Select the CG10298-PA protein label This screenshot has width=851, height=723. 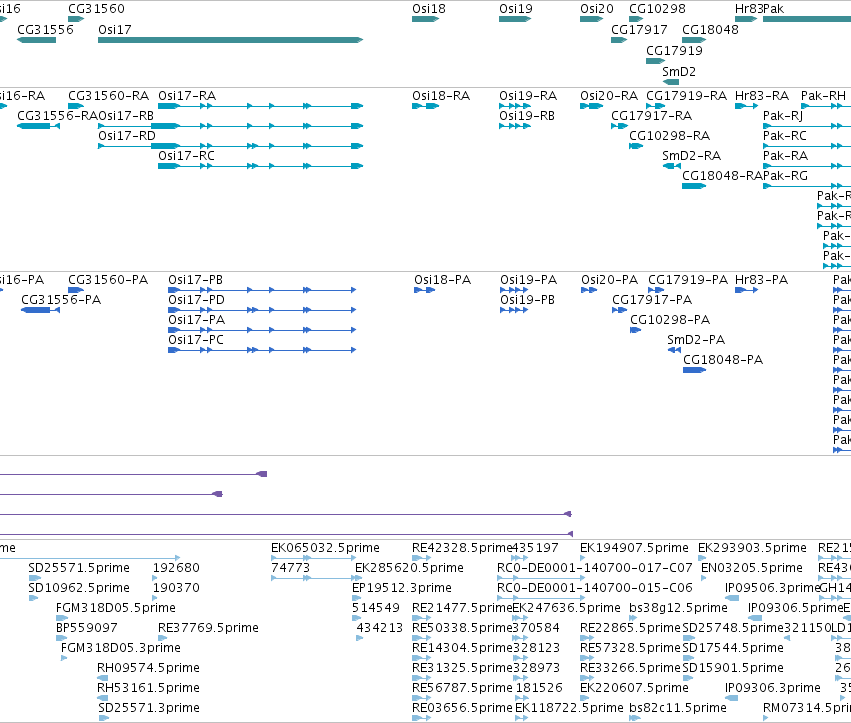[x=670, y=320]
